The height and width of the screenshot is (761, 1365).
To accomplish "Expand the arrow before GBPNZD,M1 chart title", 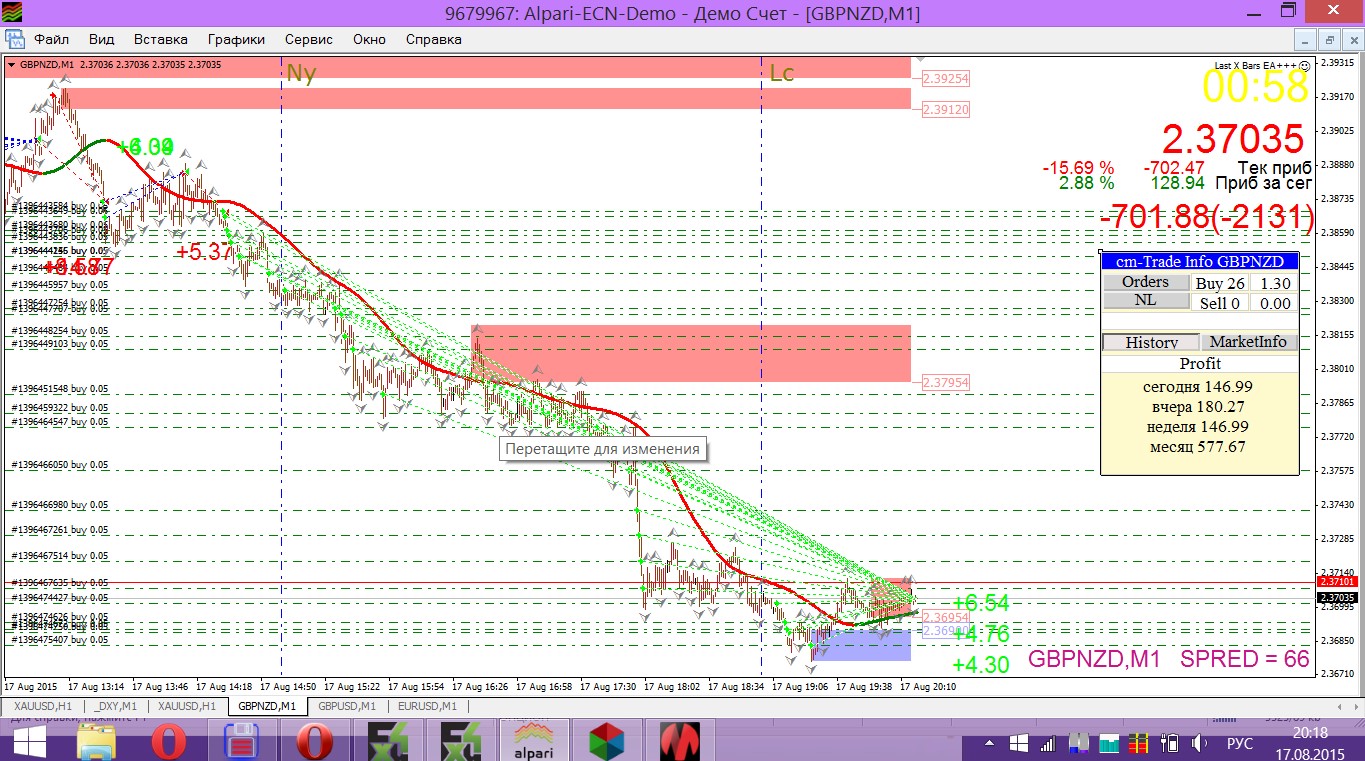I will point(11,65).
